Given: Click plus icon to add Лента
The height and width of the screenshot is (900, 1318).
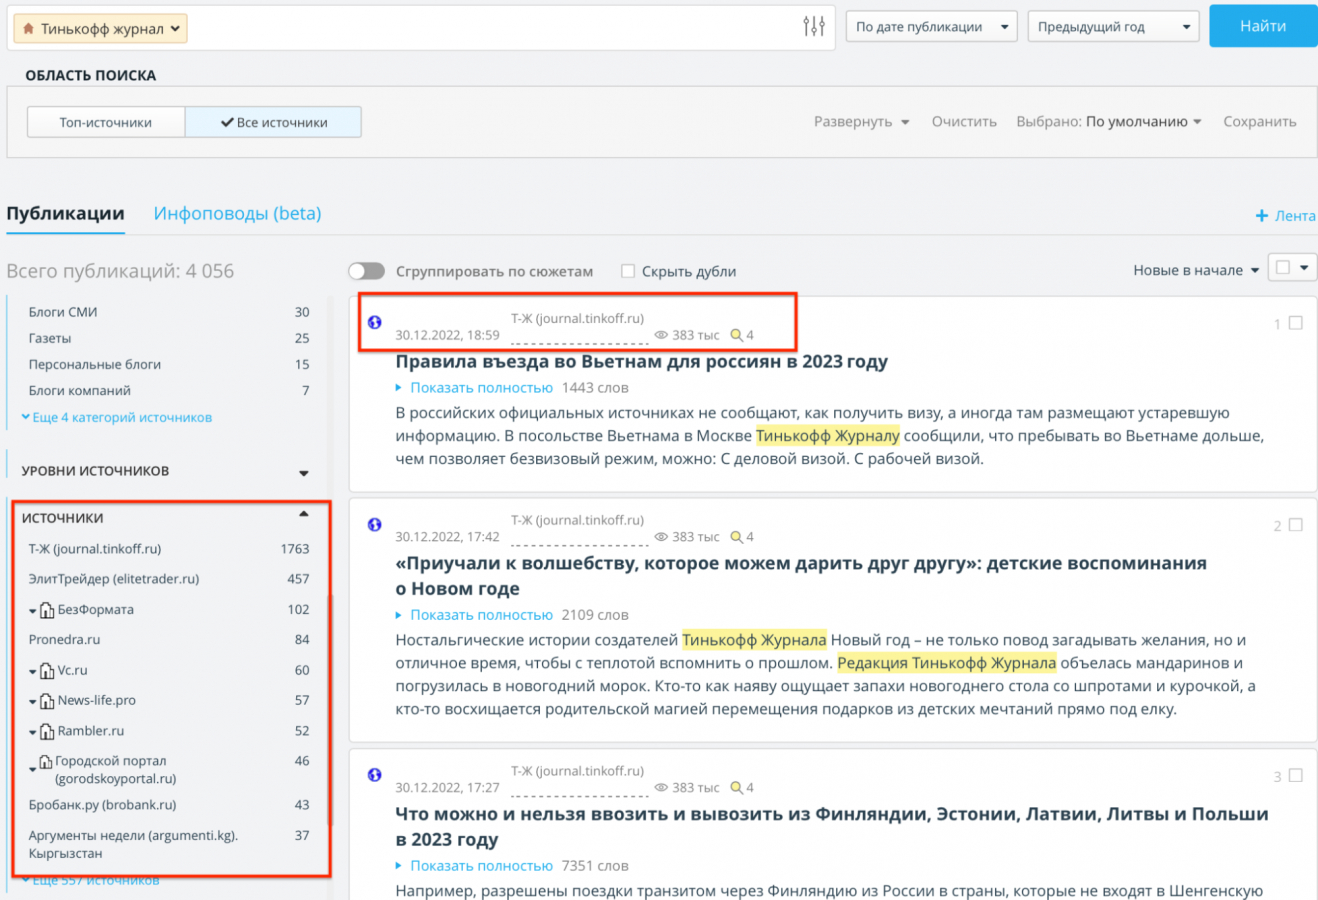Looking at the screenshot, I should tap(1262, 216).
